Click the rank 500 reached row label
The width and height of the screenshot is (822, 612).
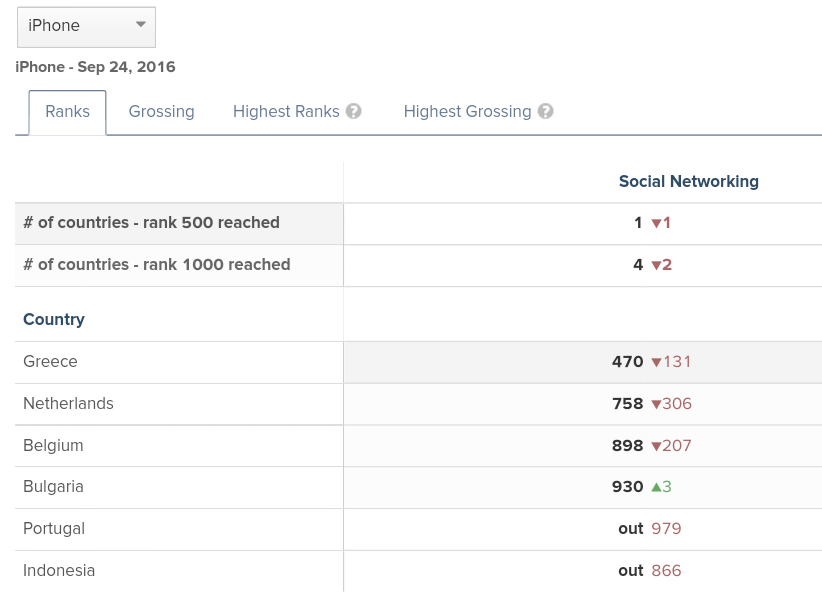(x=151, y=223)
